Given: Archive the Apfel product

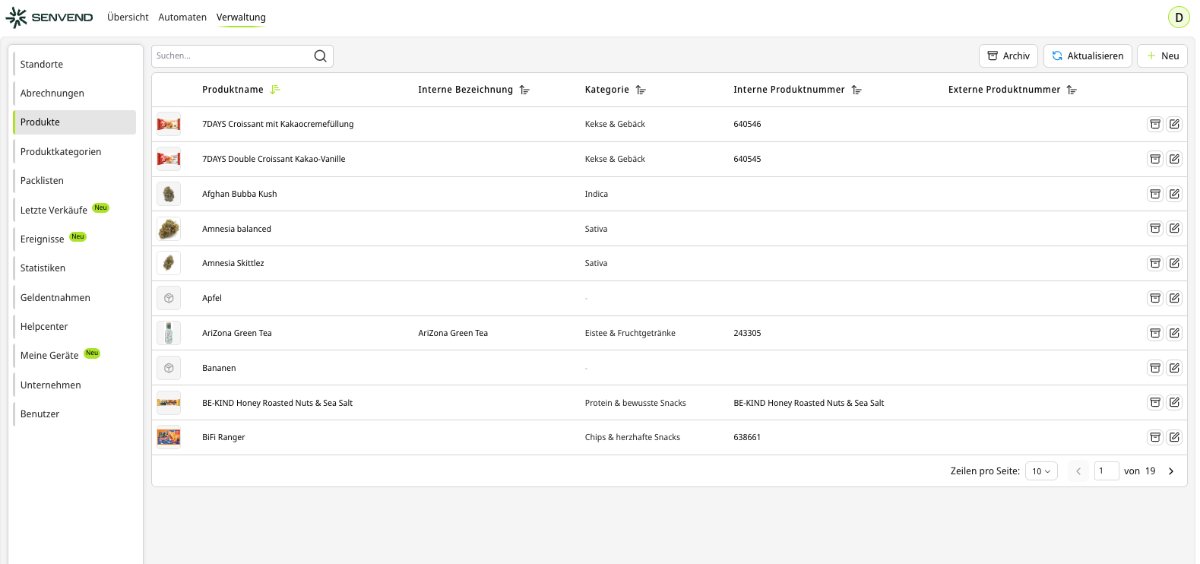Looking at the screenshot, I should pos(1154,298).
